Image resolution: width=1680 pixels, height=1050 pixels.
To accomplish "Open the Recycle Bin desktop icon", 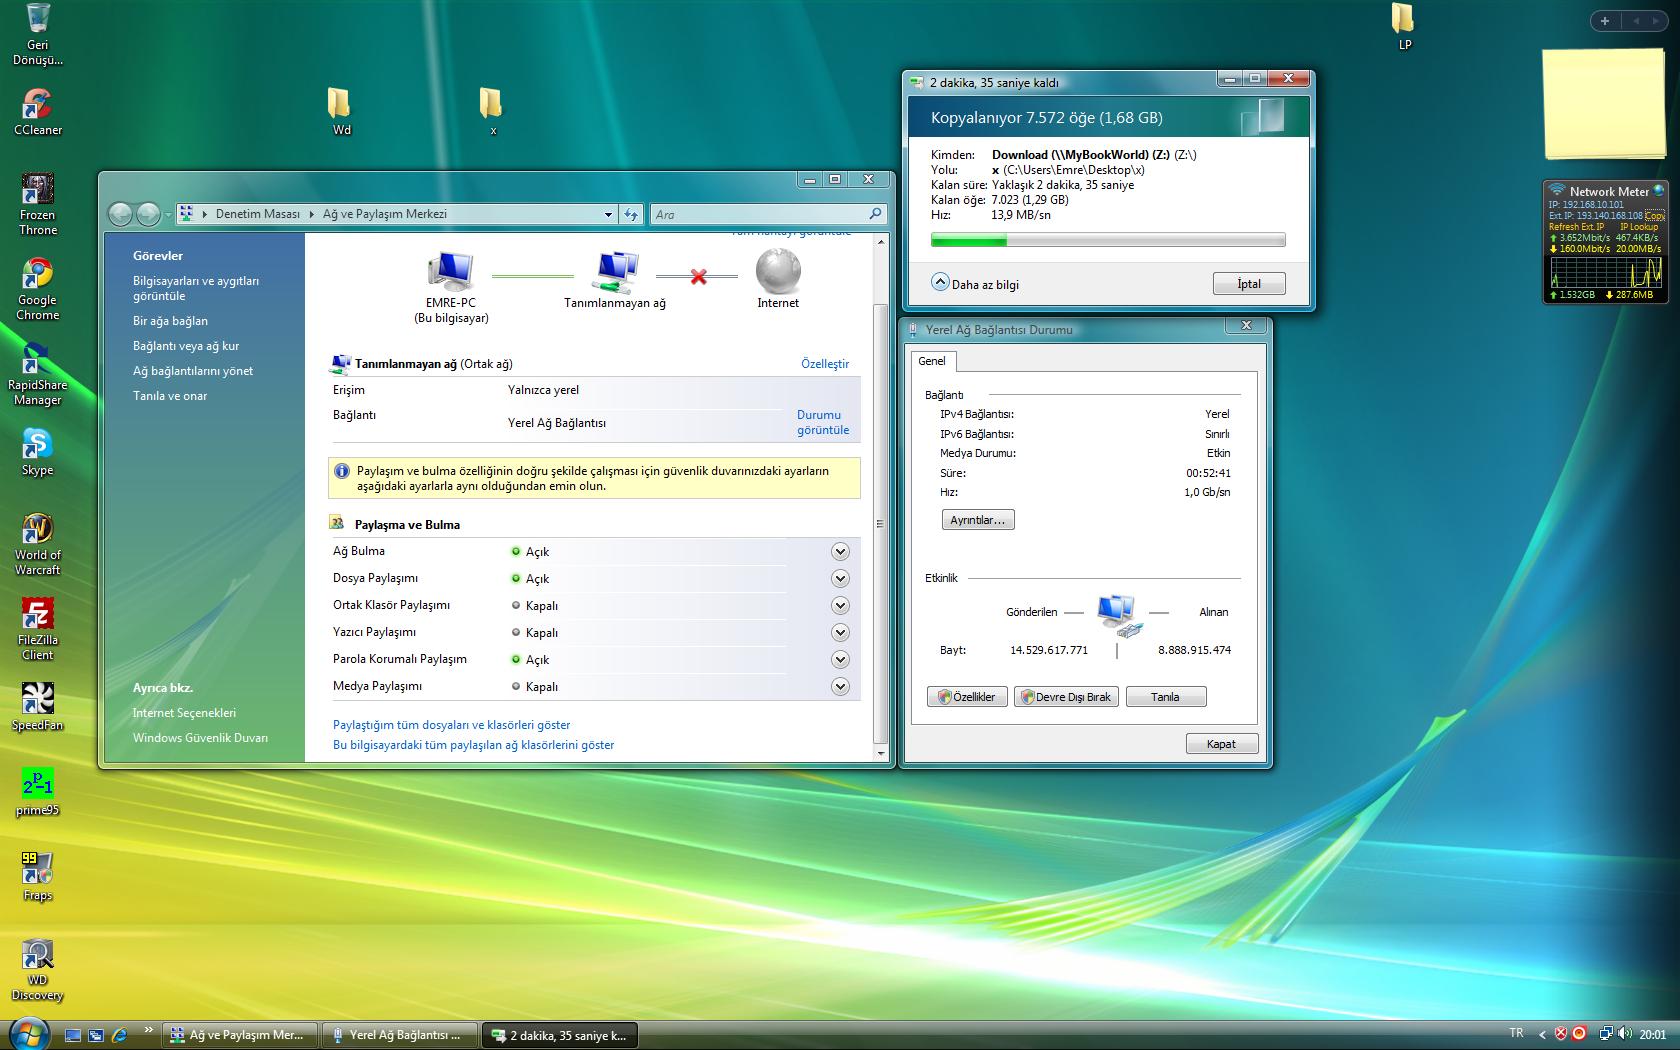I will pyautogui.click(x=37, y=34).
